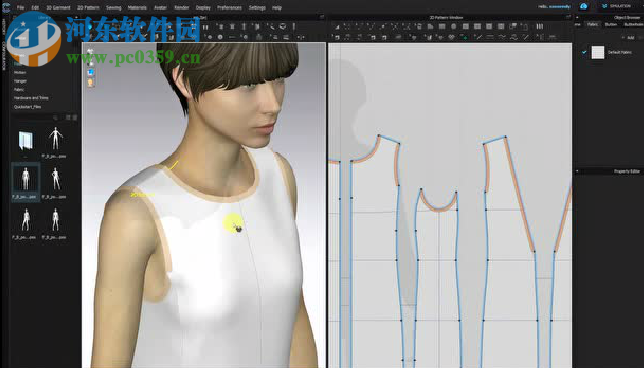This screenshot has height=368, width=644.
Task: Select the T-pose avatar thumbnail
Action: pos(55,138)
